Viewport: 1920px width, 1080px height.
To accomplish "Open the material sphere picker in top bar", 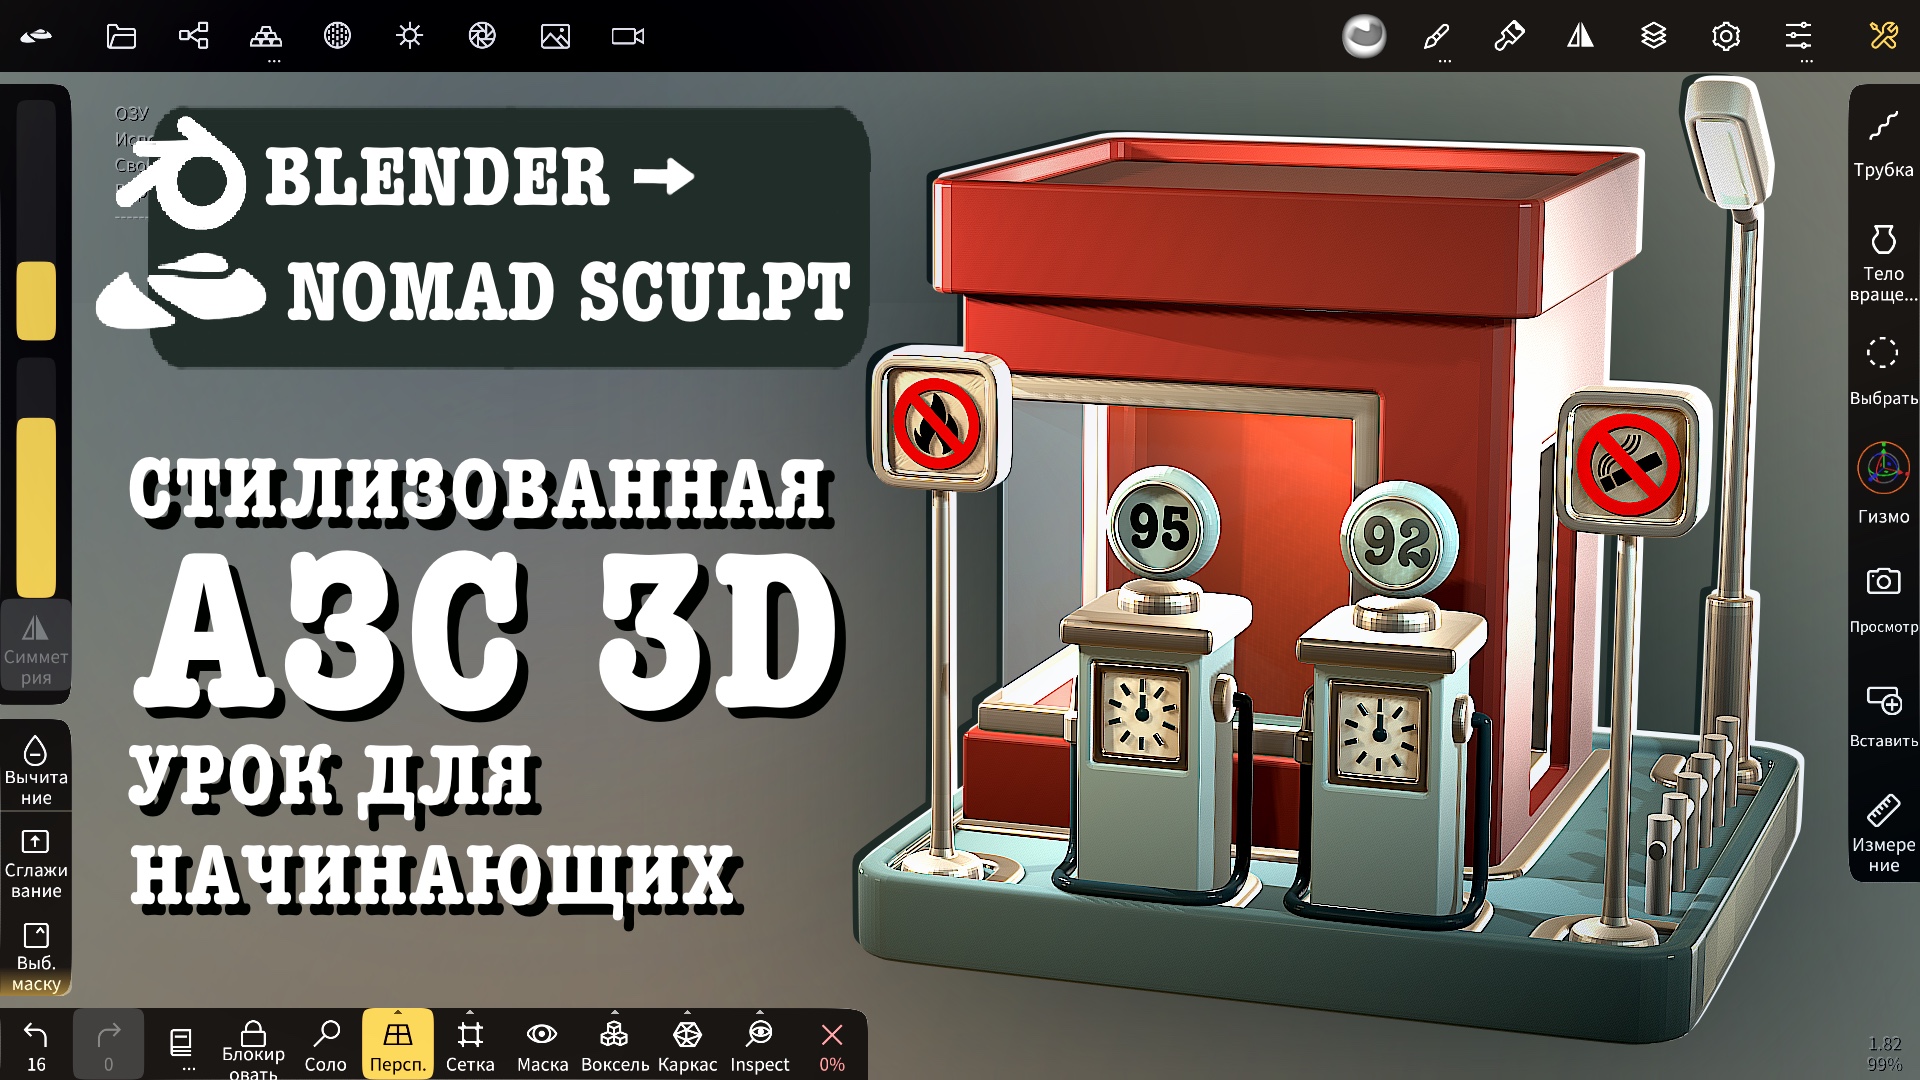I will (x=1364, y=38).
